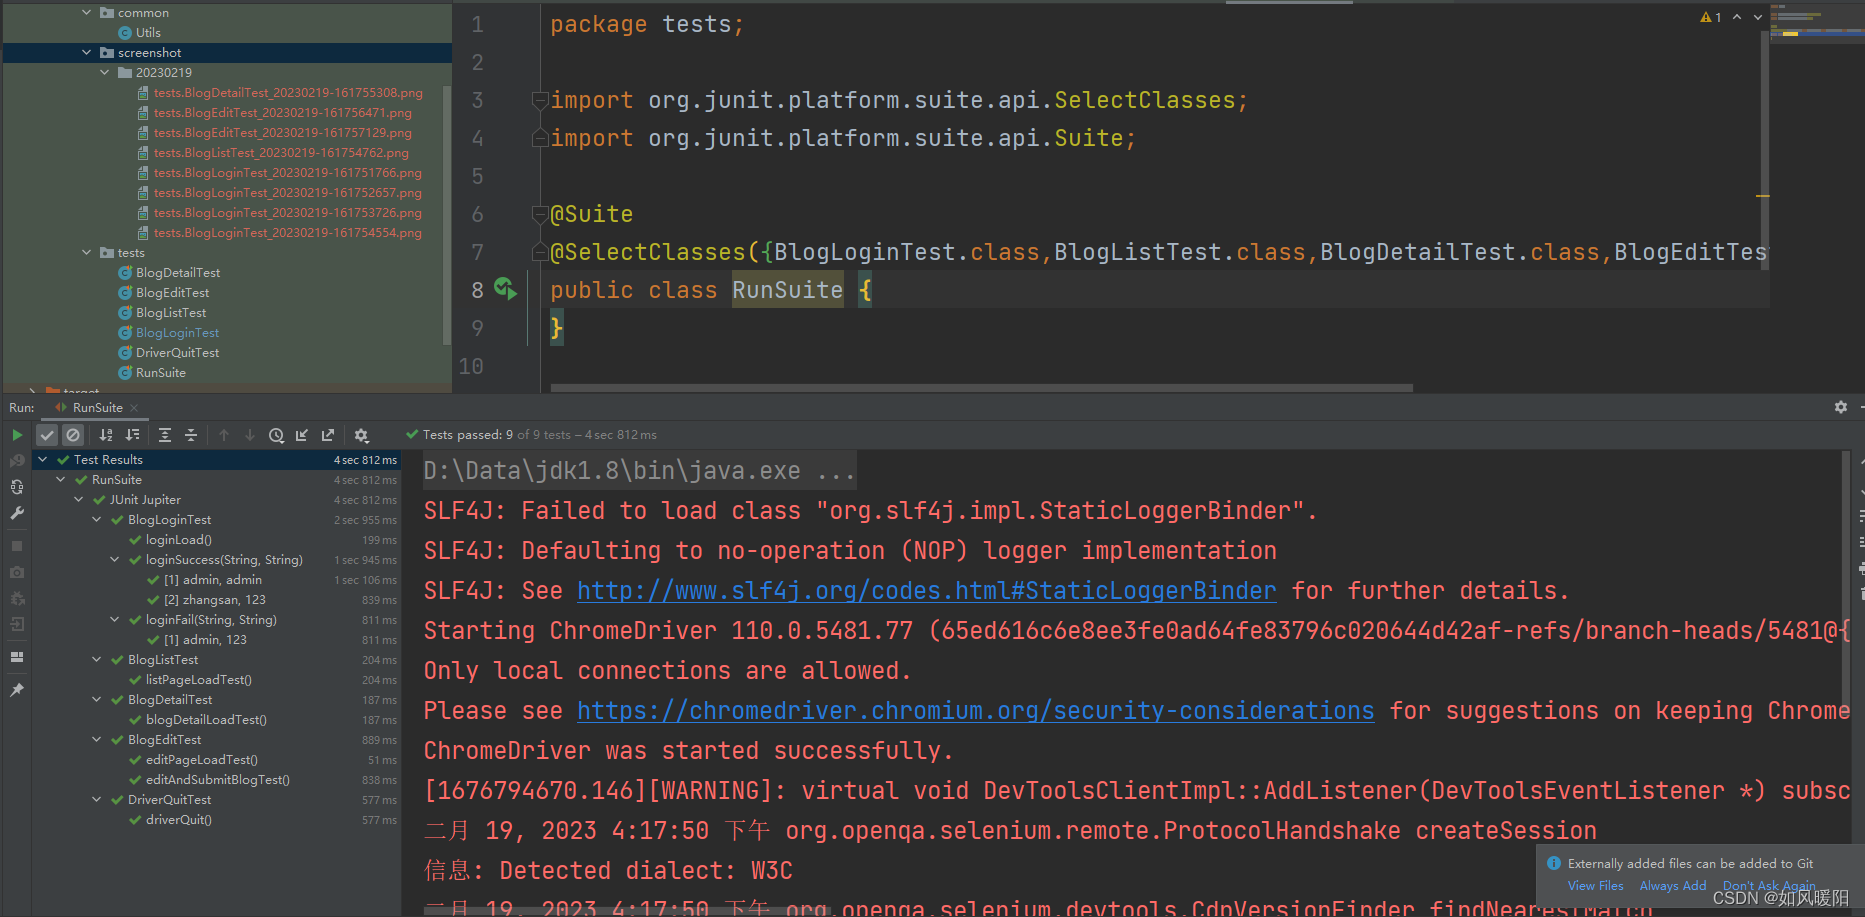Click run gutter icon beside class RunSuite
1865x917 pixels.
click(x=505, y=289)
